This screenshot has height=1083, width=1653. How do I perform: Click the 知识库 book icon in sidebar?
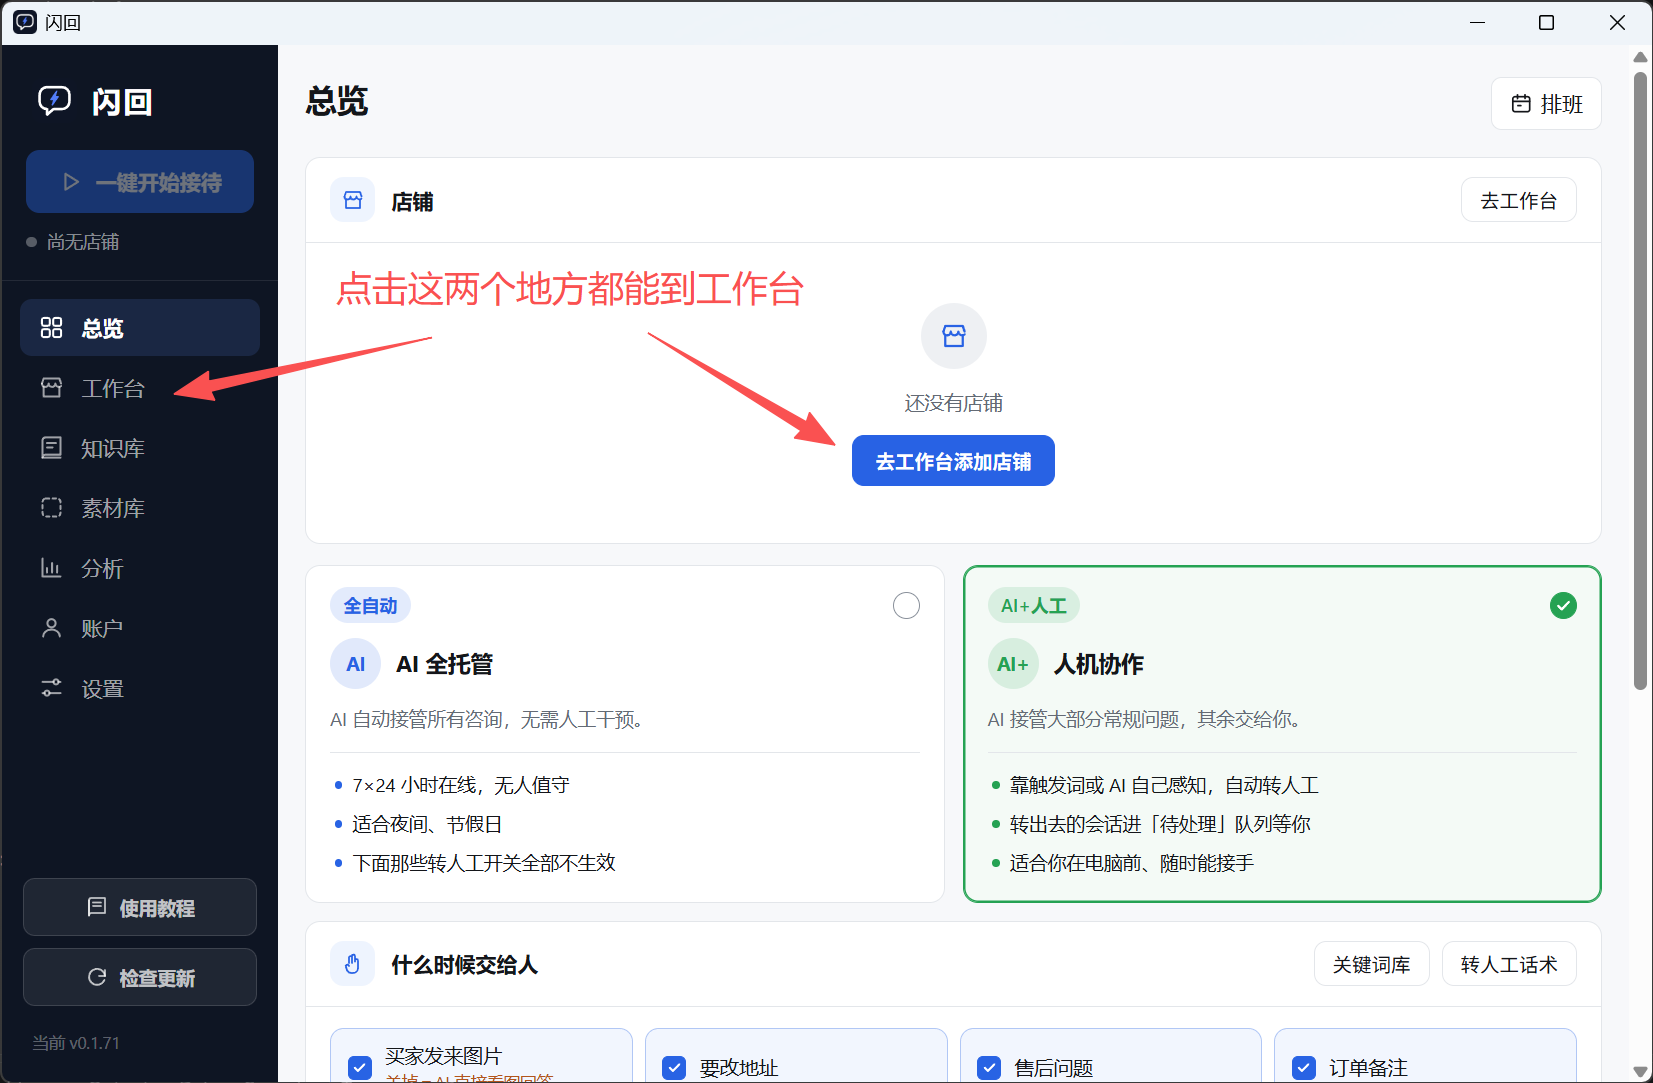pyautogui.click(x=51, y=448)
